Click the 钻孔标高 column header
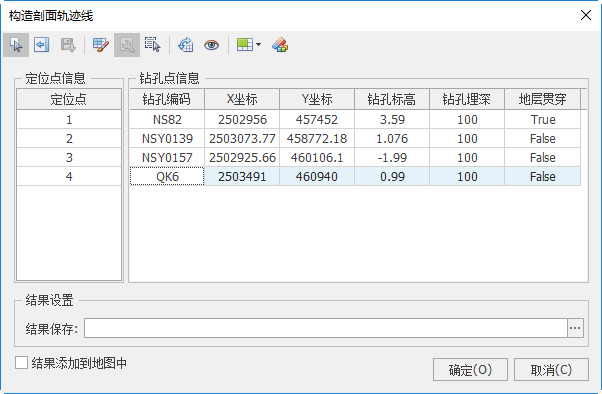 pos(392,99)
